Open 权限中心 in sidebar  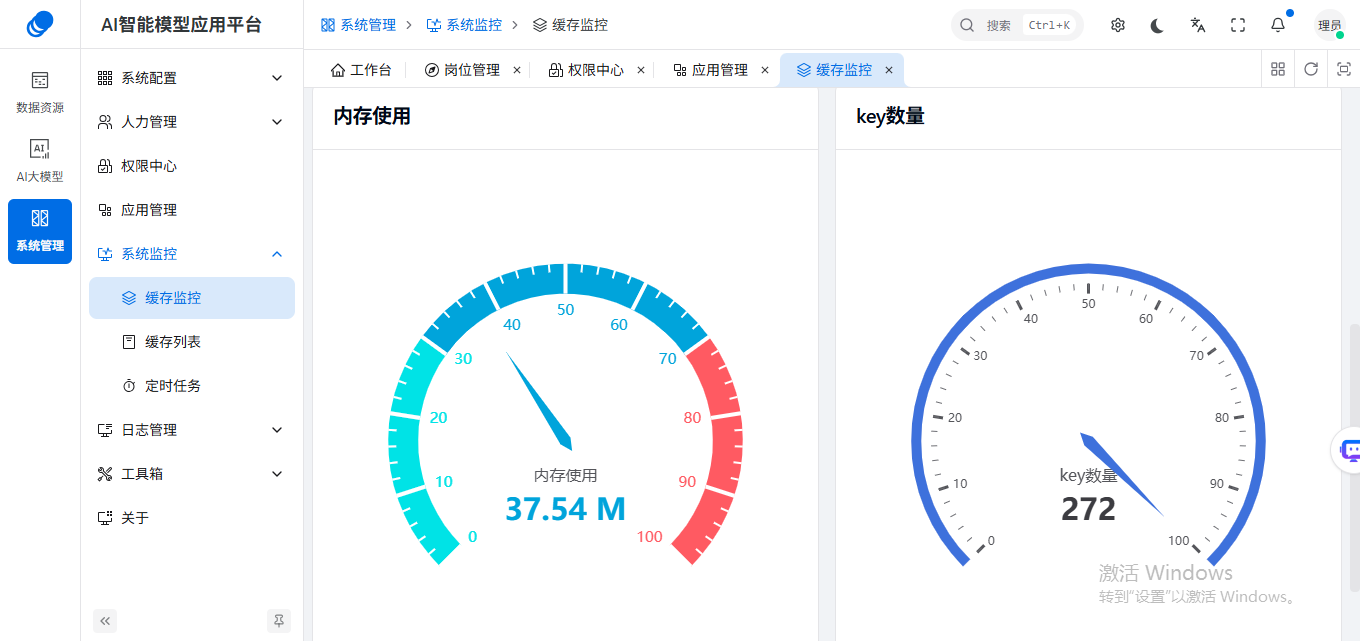(191, 166)
